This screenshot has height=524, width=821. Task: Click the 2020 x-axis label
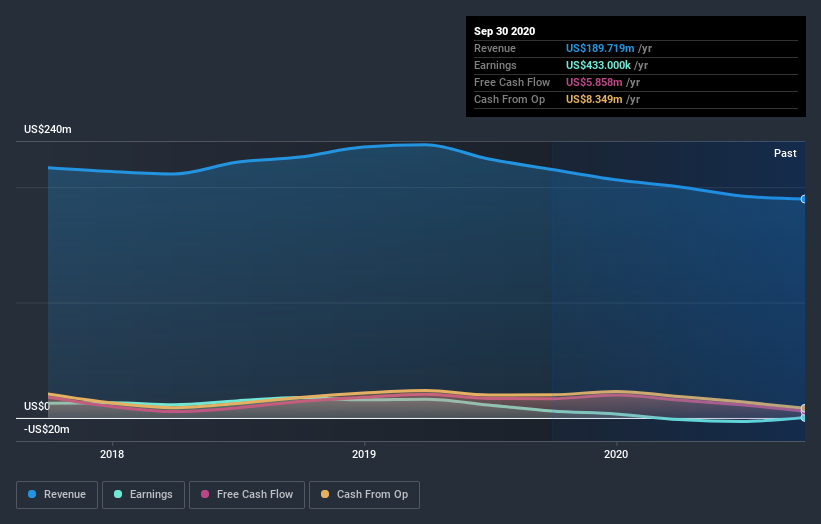tap(616, 454)
